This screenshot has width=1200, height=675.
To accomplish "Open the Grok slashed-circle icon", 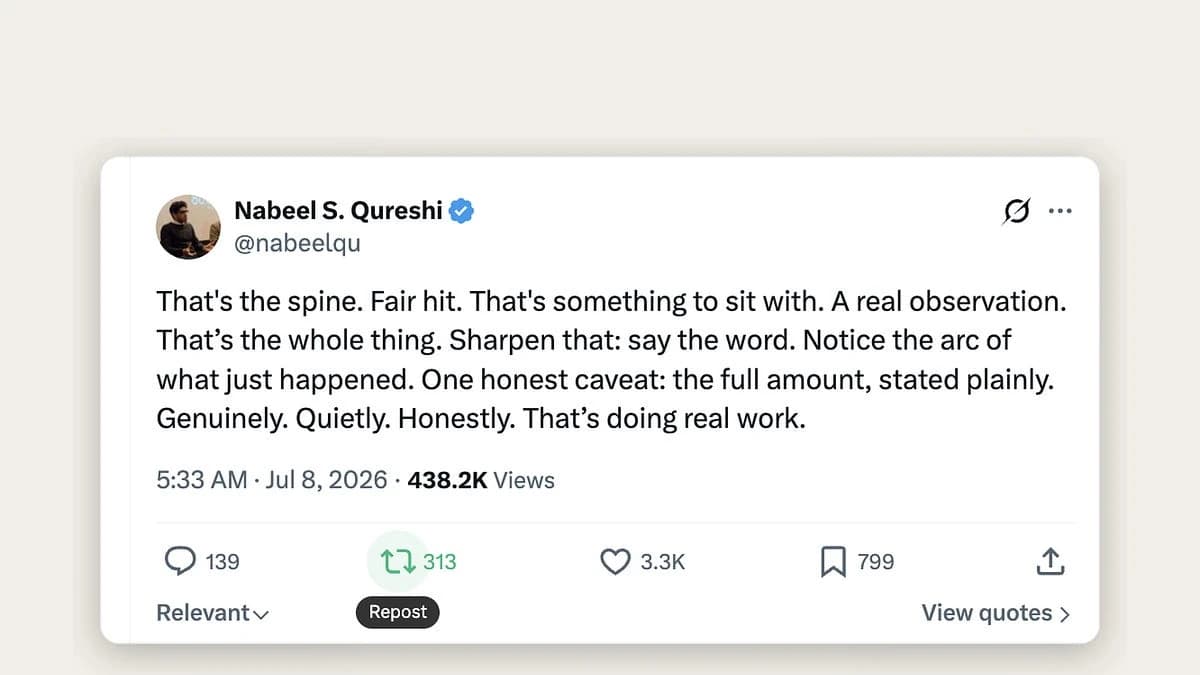I will [x=1016, y=211].
